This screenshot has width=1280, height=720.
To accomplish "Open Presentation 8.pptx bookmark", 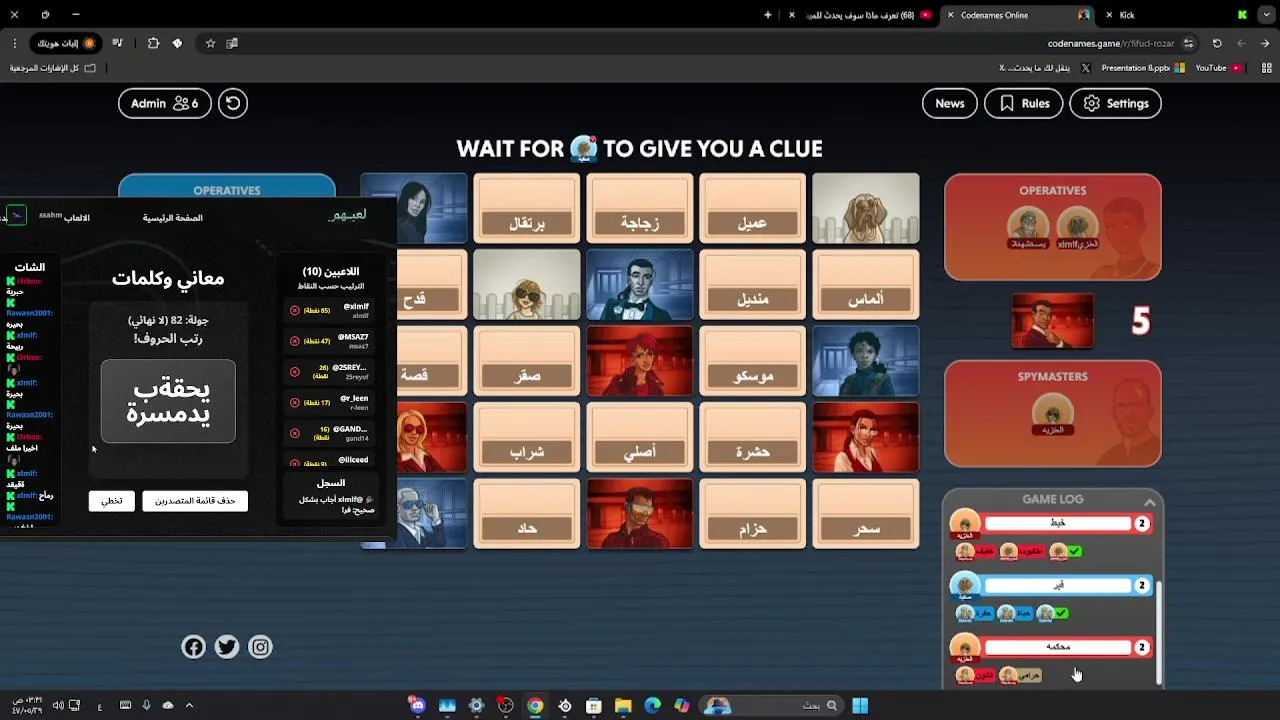I will click(1142, 68).
